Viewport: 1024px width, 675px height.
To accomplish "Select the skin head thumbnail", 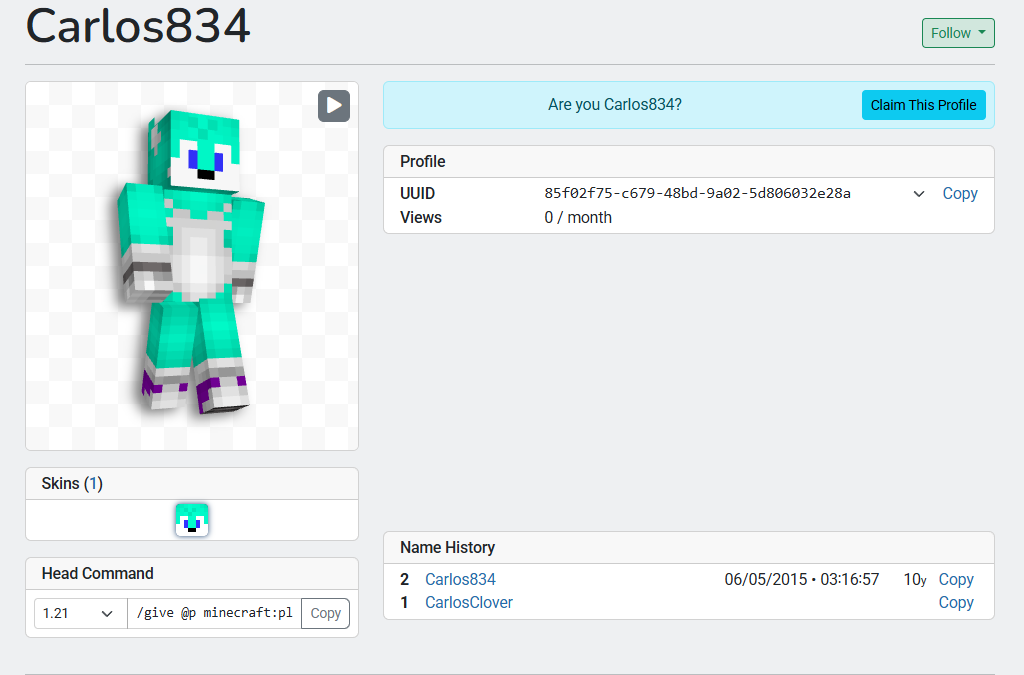I will (x=192, y=520).
